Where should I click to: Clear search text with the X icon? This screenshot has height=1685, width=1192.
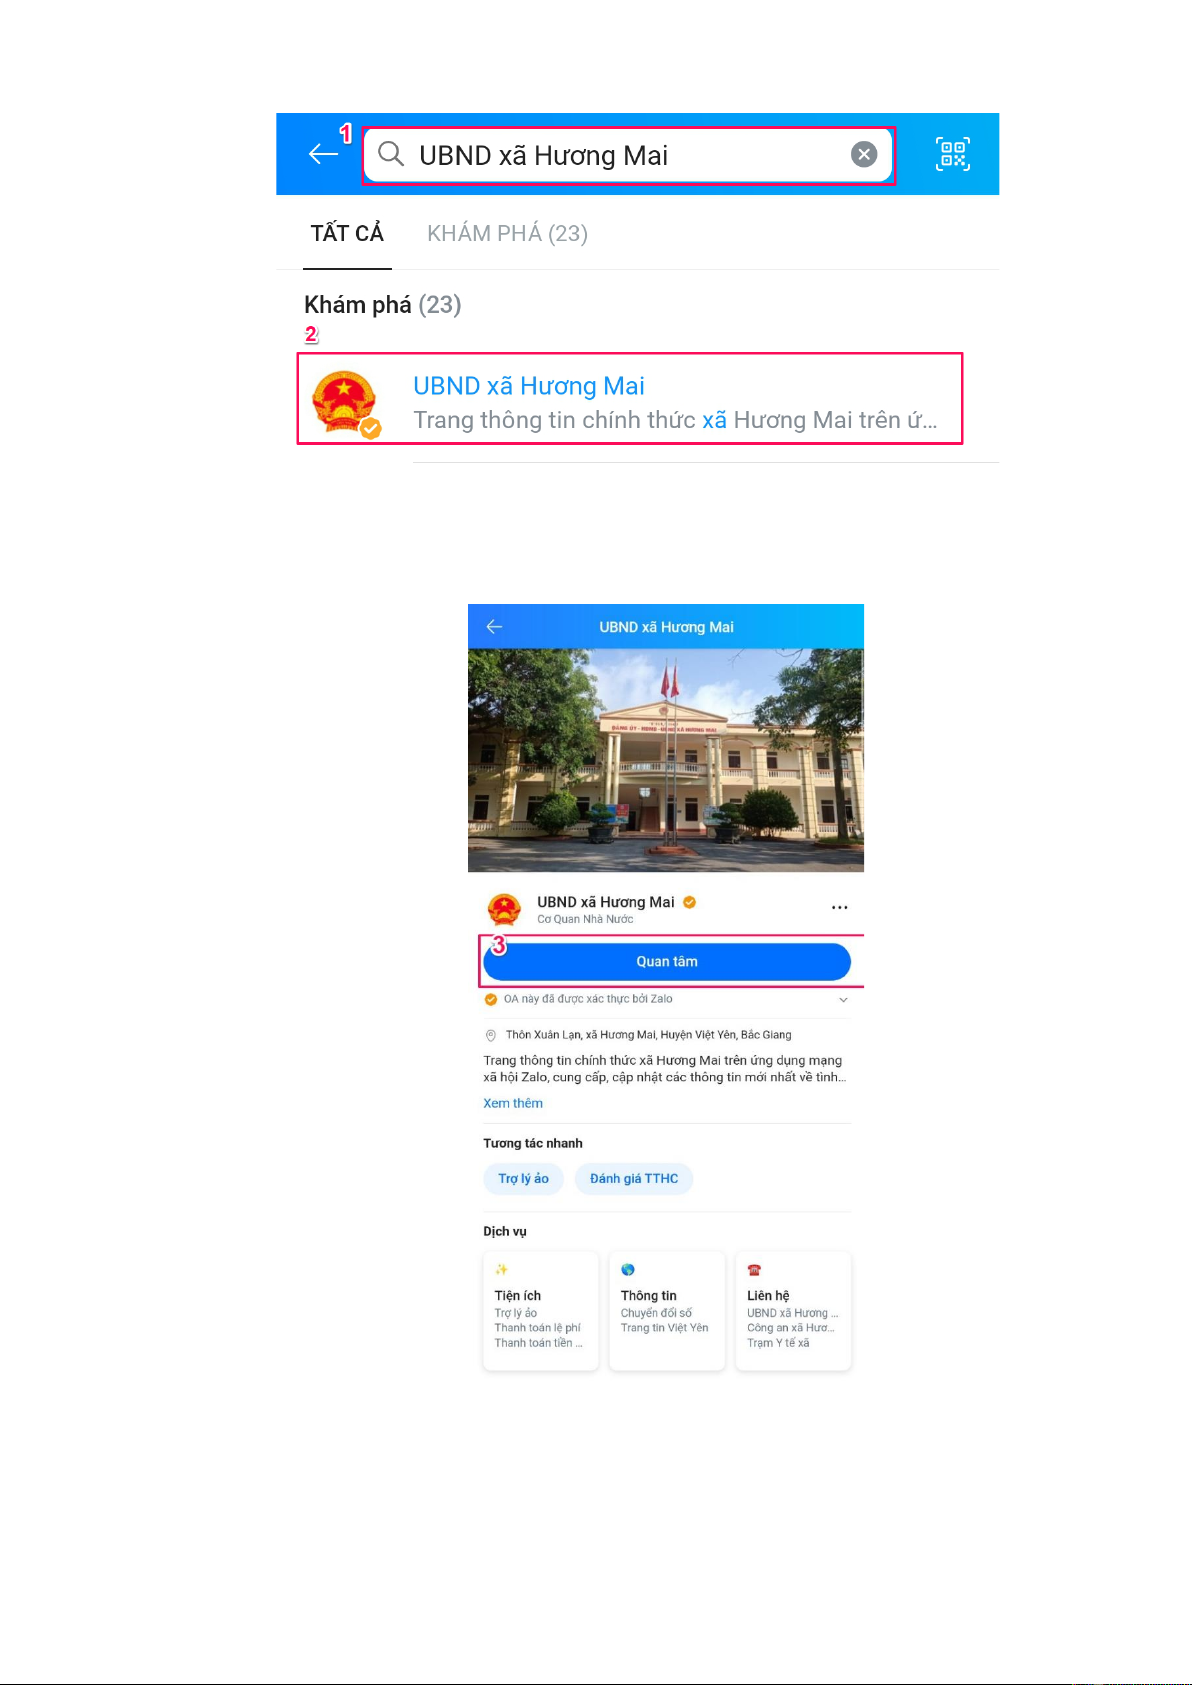point(864,154)
